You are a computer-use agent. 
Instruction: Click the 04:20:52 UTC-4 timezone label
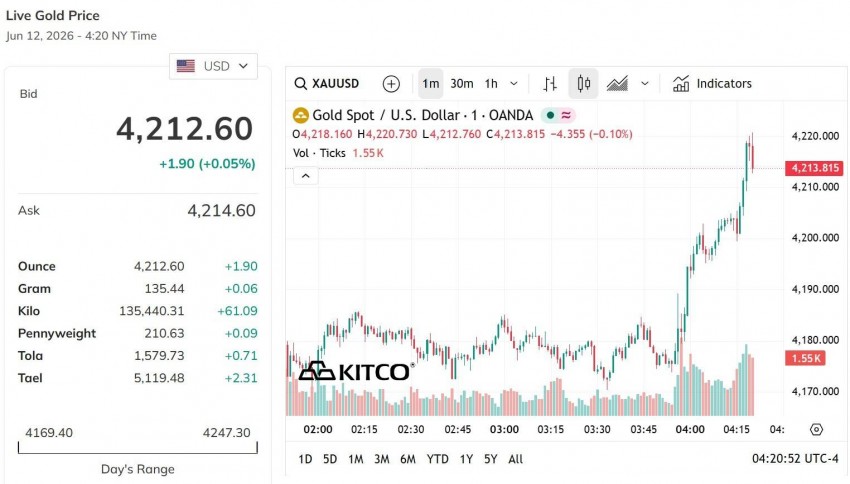click(x=795, y=459)
